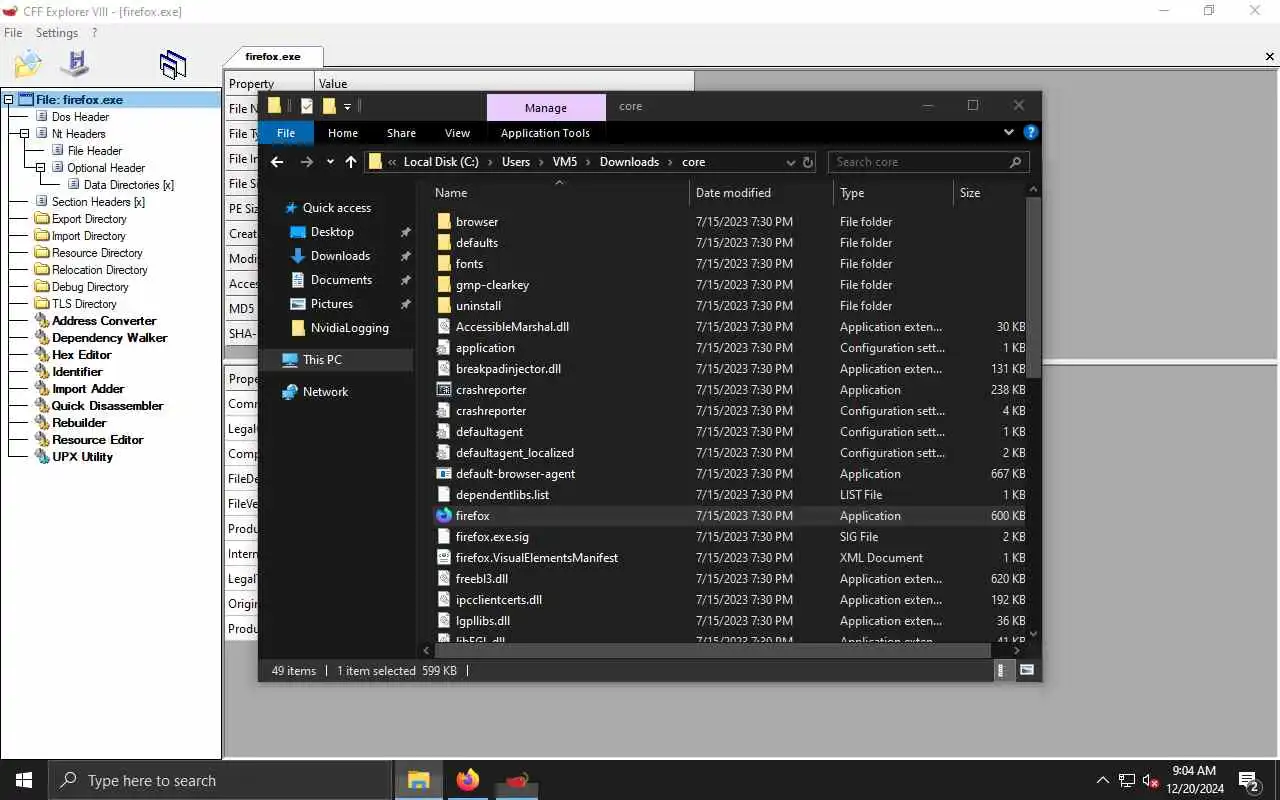Collapse the Optional Header tree node
This screenshot has height=800, width=1280.
pos(41,168)
